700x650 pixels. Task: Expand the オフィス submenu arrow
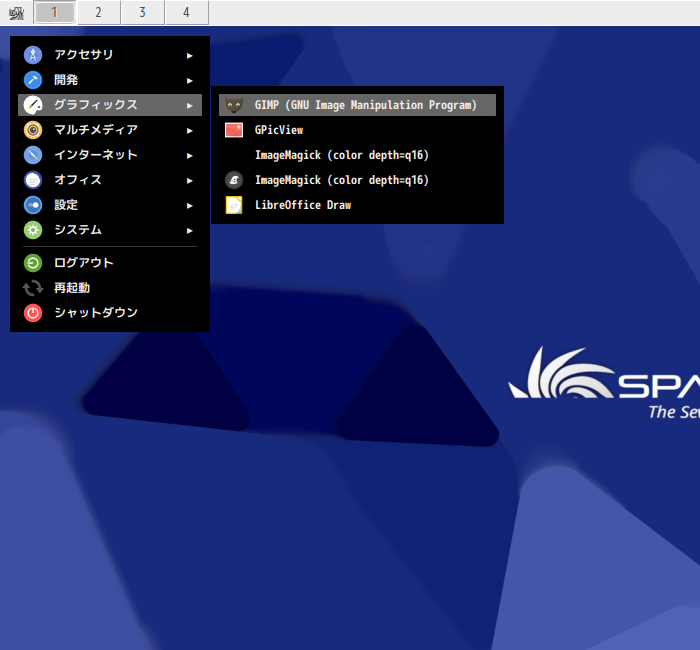point(190,181)
